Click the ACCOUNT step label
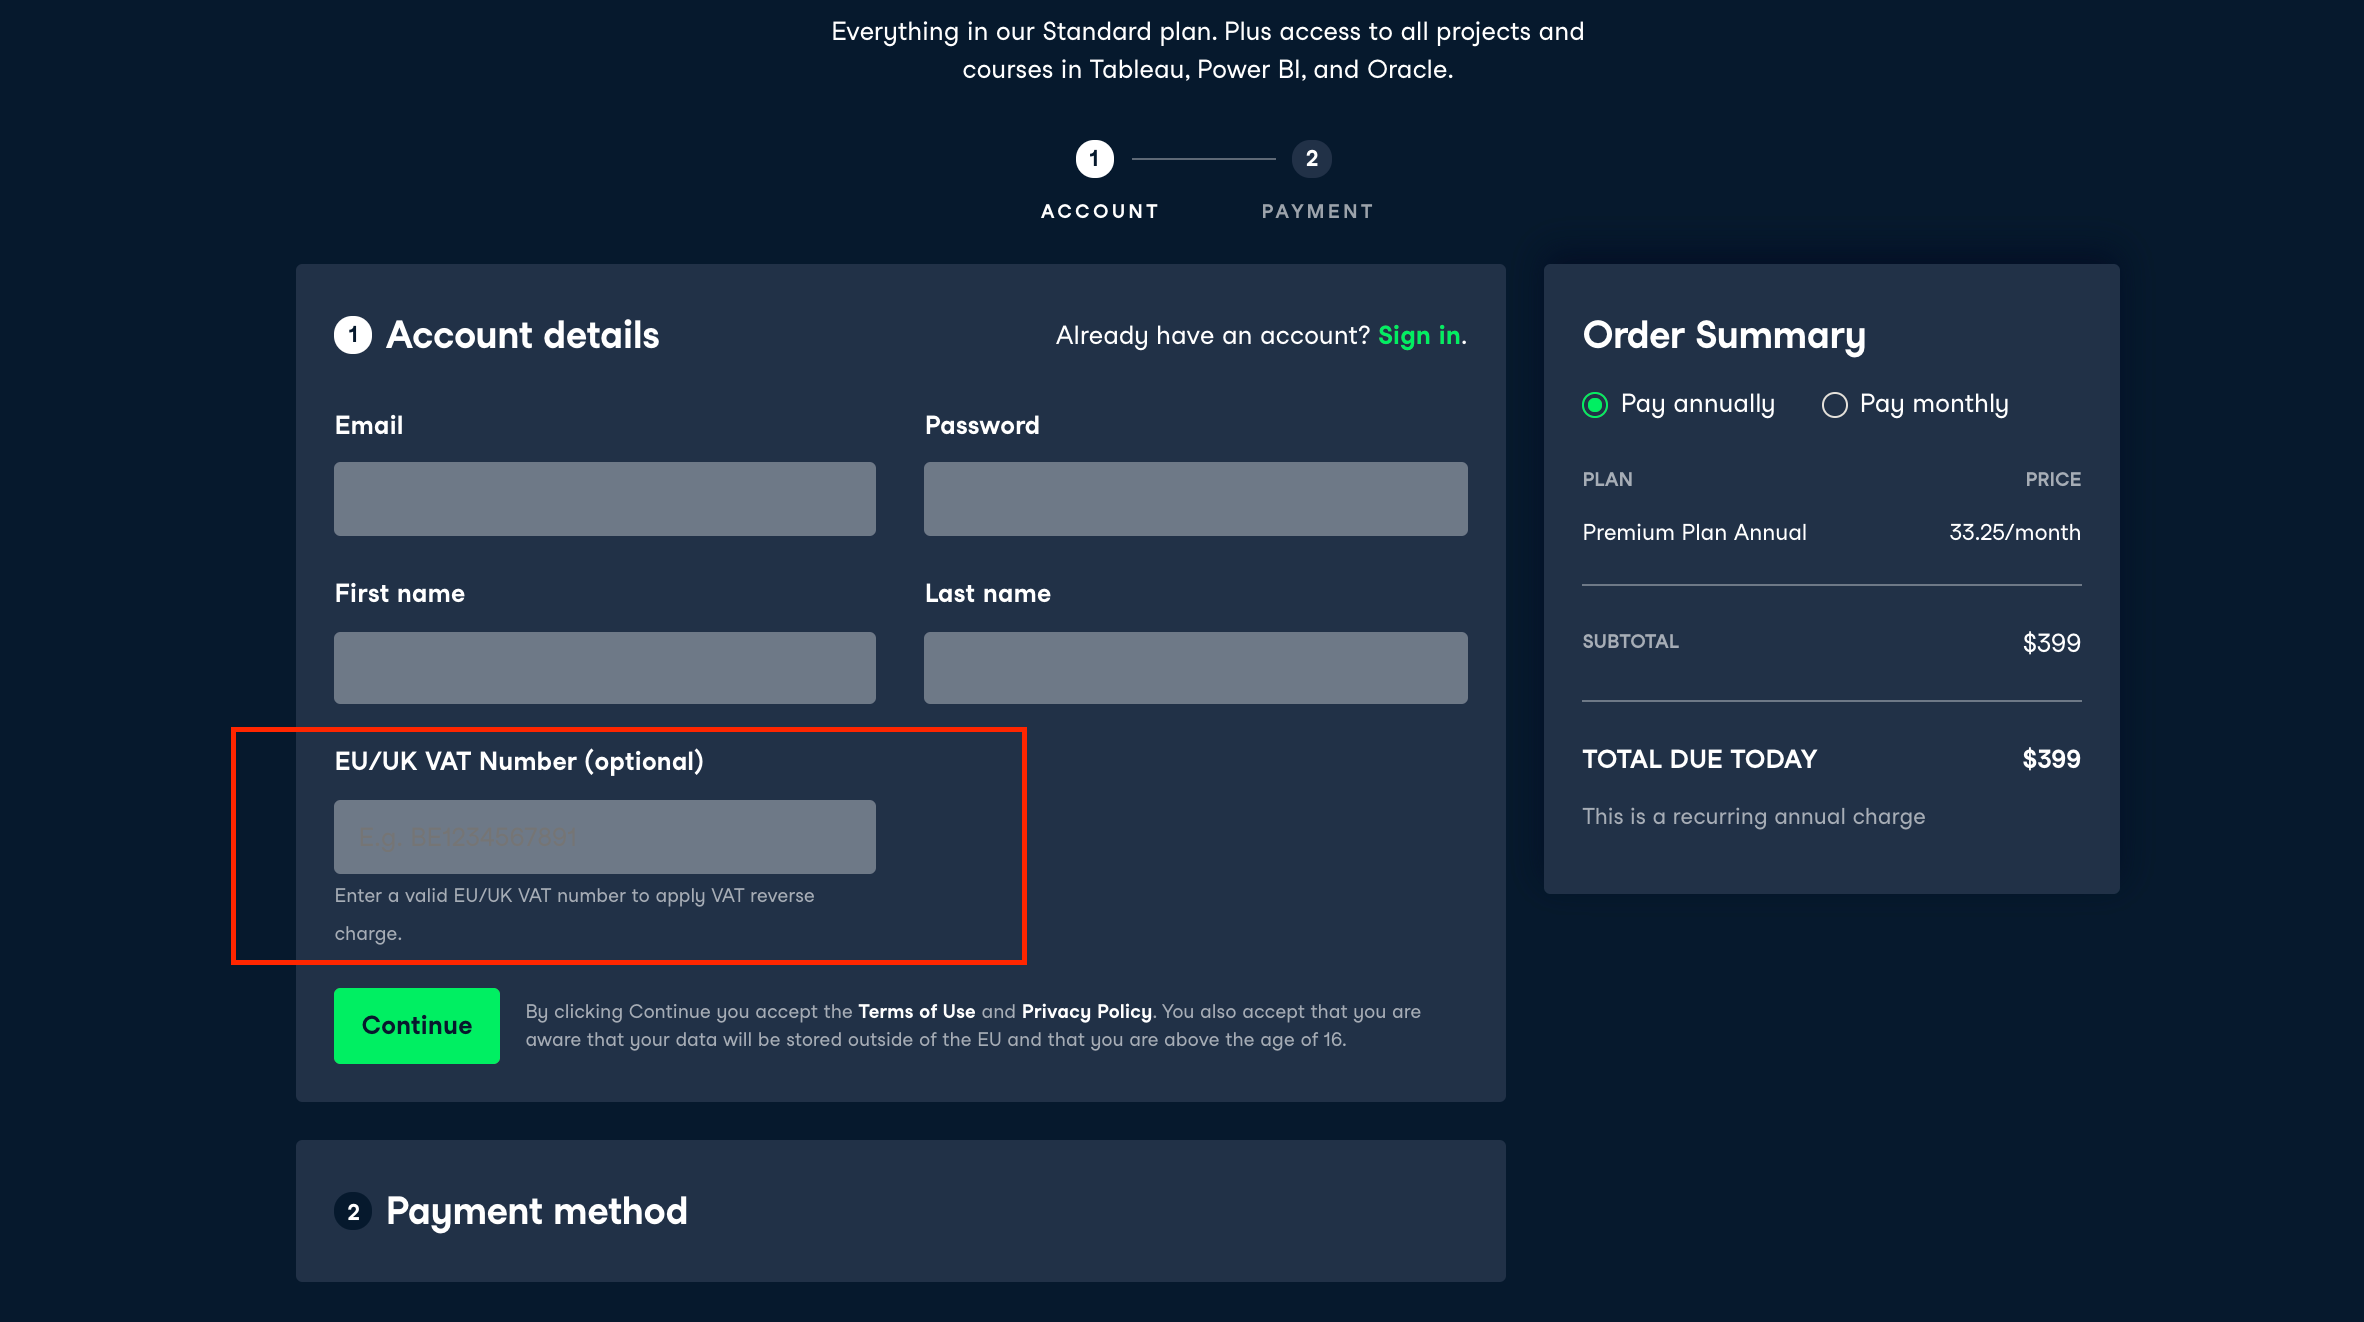 1099,211
